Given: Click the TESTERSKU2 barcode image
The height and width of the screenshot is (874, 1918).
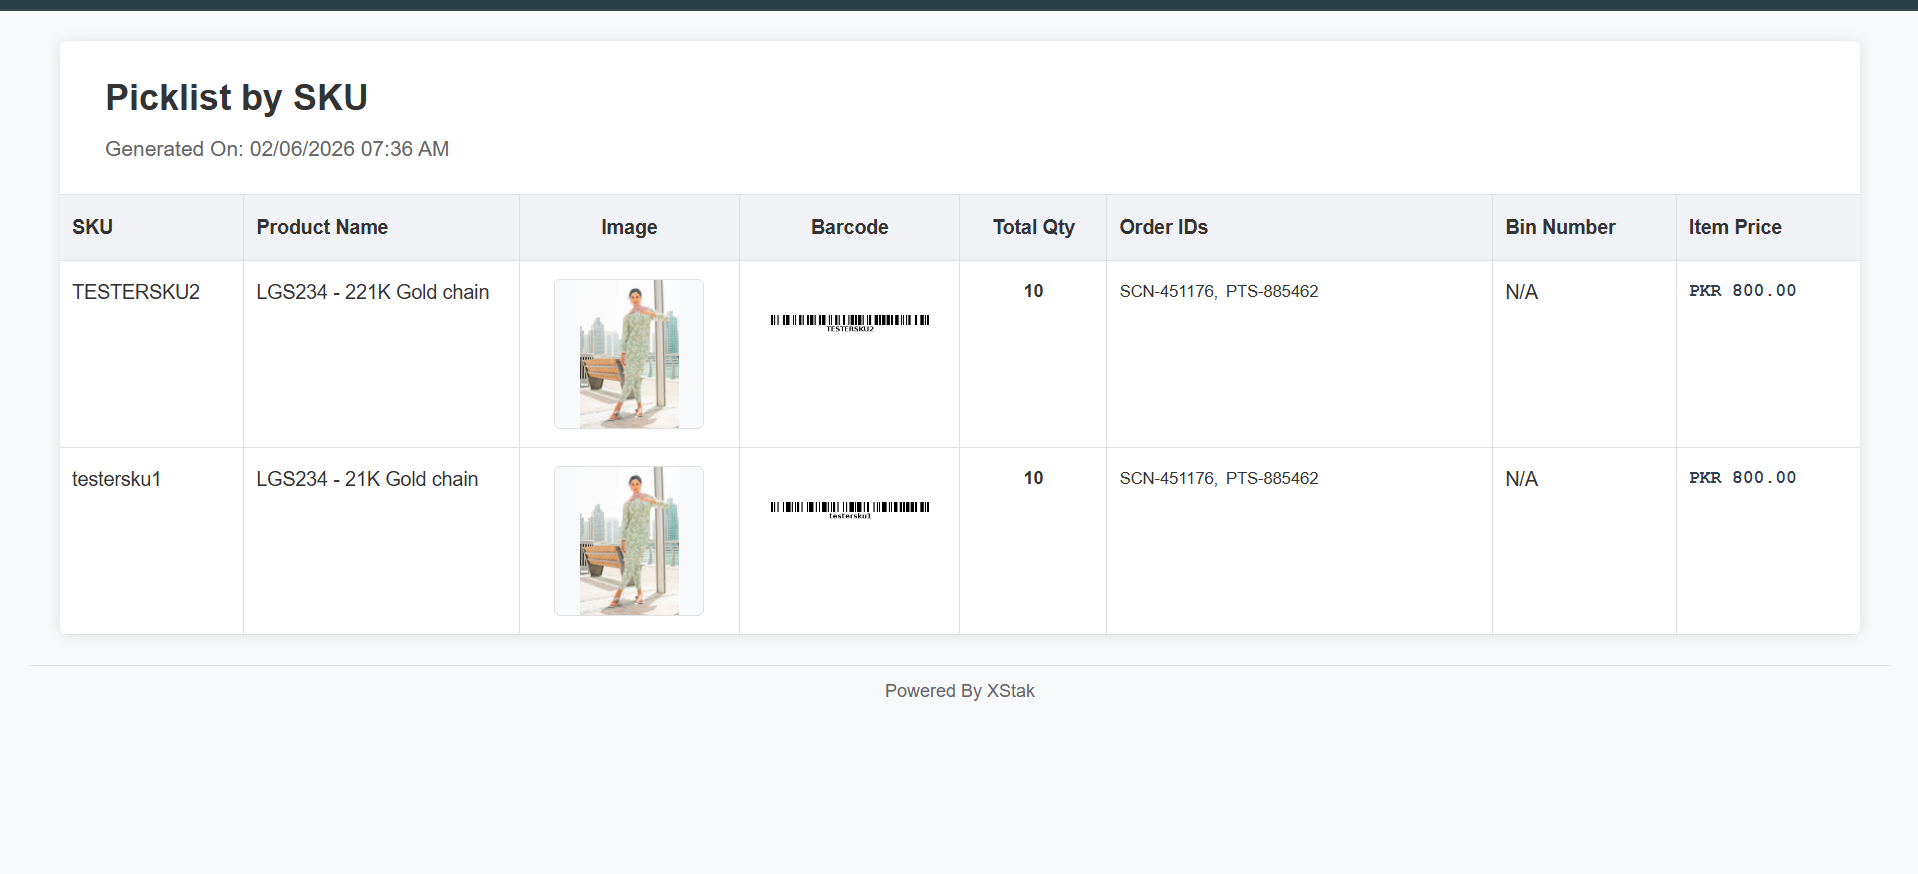Looking at the screenshot, I should click(x=849, y=321).
